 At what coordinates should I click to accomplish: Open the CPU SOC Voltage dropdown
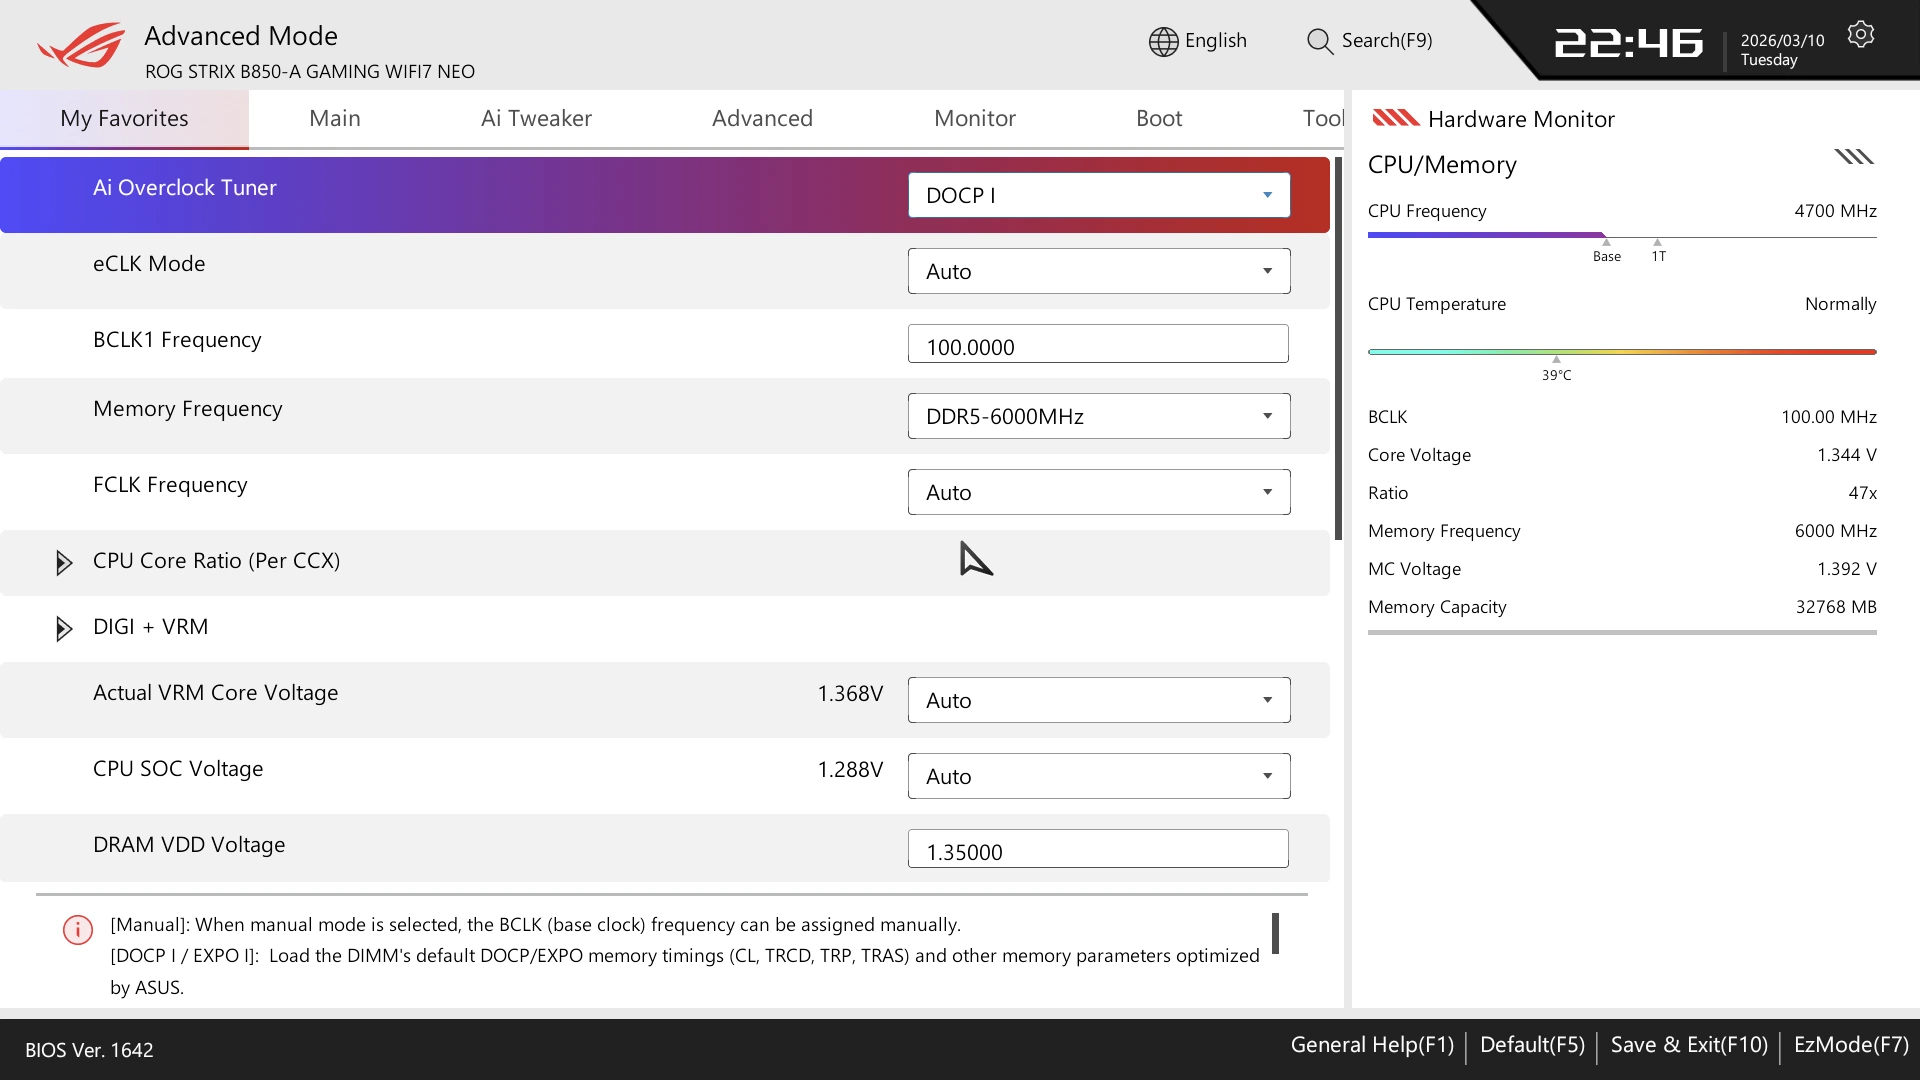(x=1098, y=776)
